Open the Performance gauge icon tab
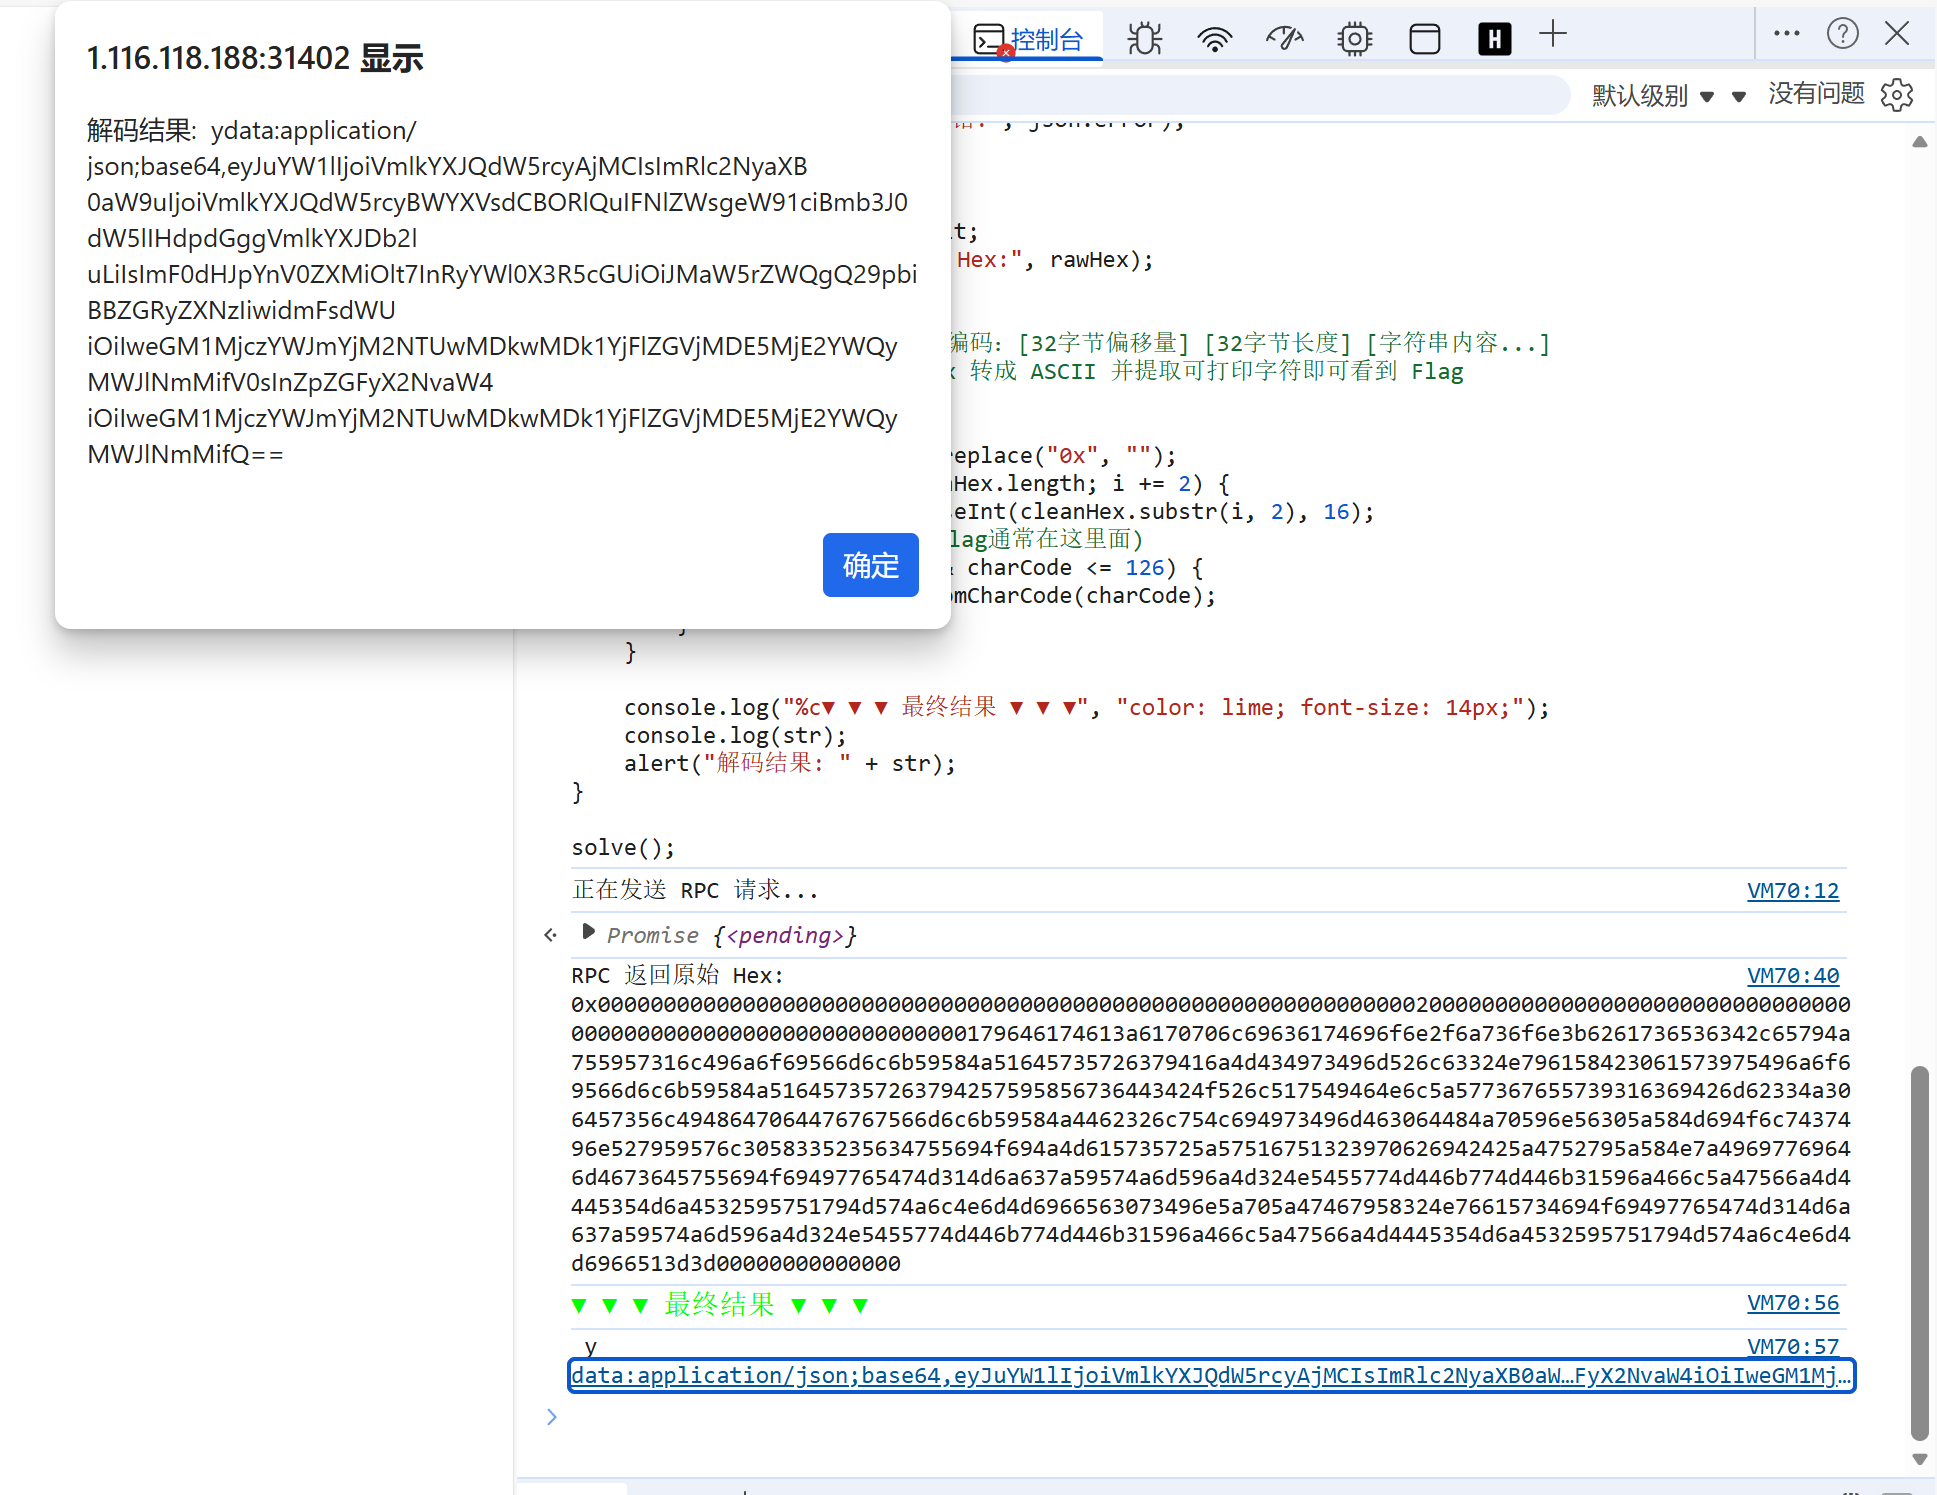 1284,39
